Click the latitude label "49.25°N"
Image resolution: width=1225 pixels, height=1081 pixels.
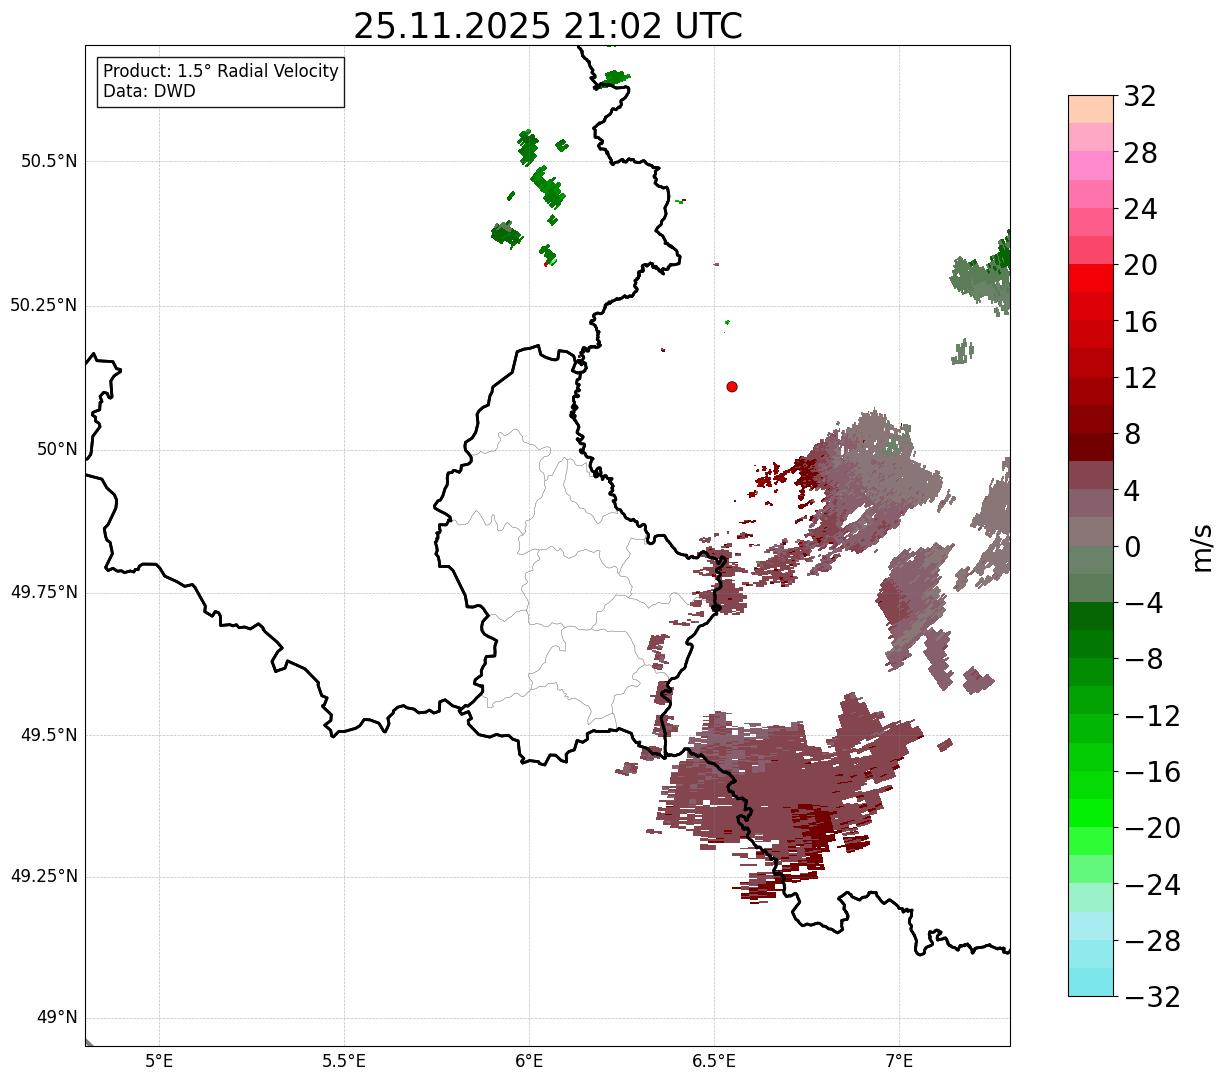44,877
